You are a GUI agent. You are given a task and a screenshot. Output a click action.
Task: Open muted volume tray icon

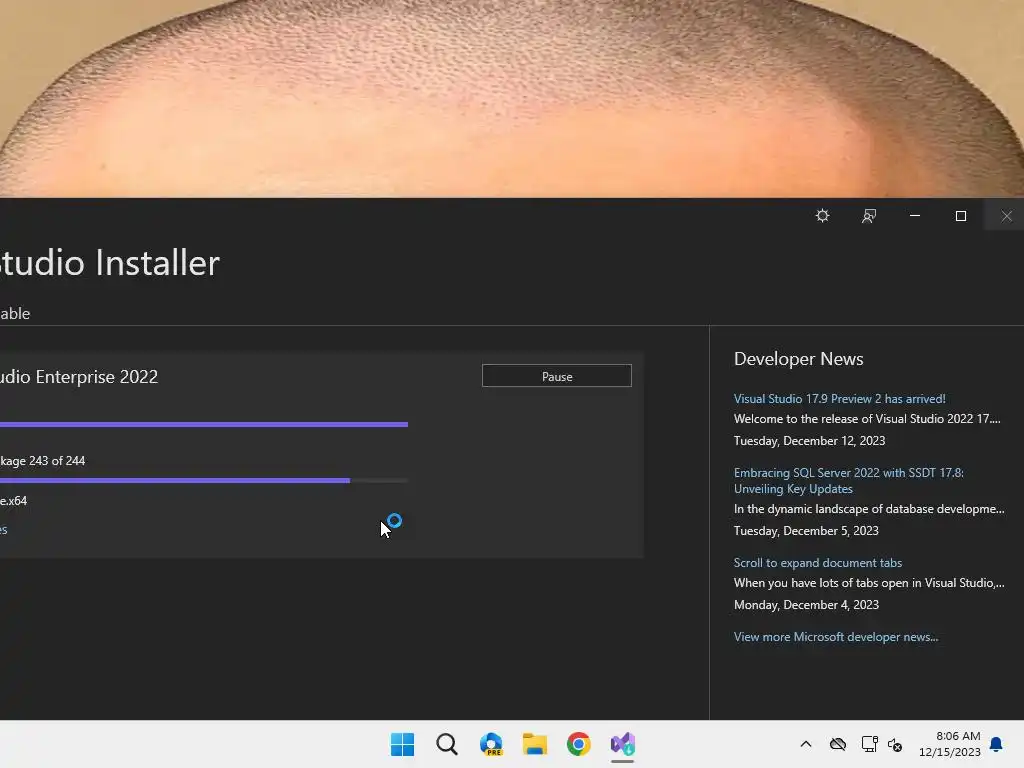(x=895, y=744)
